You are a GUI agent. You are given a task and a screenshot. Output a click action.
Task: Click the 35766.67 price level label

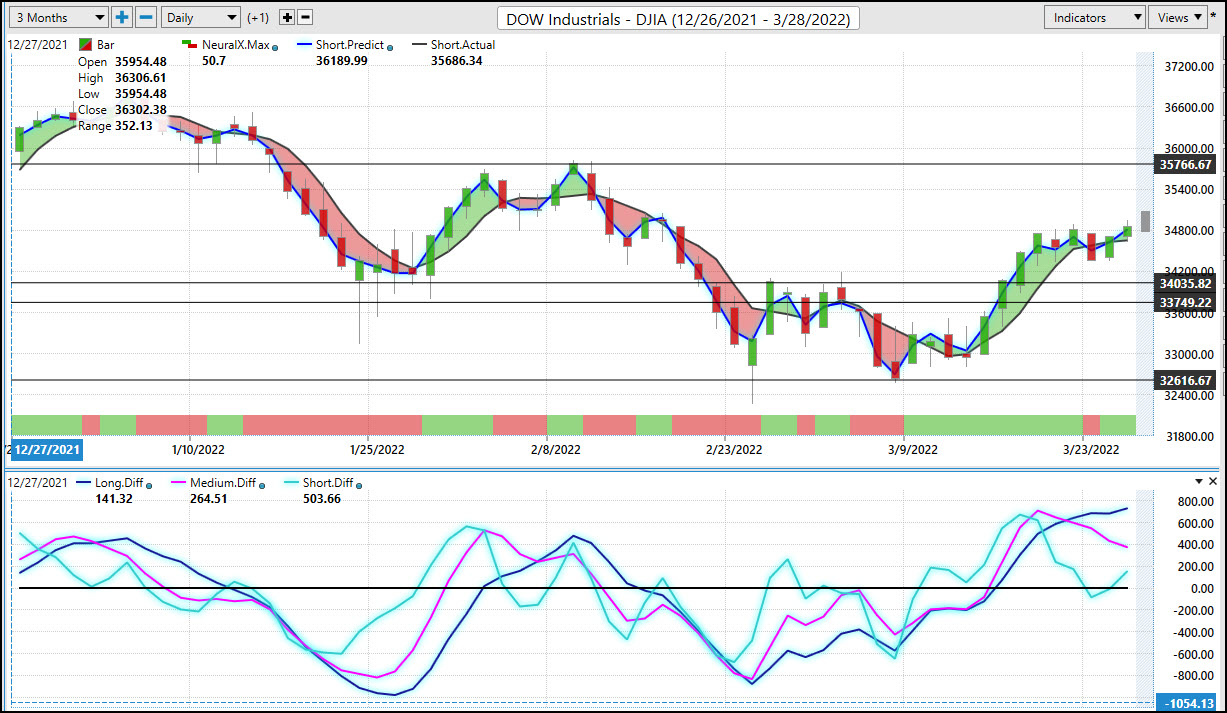[1185, 164]
